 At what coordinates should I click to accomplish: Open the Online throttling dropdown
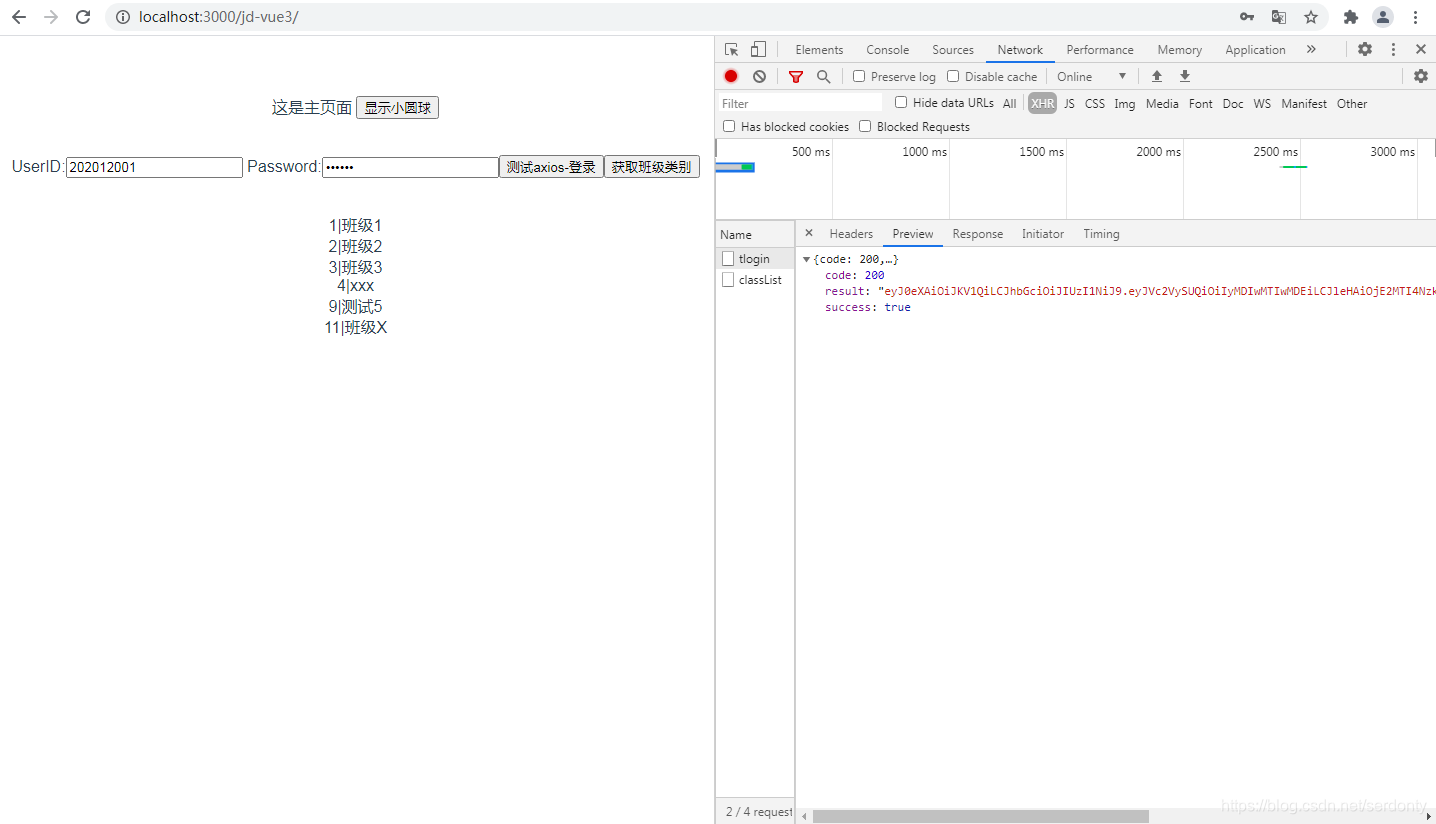point(1091,76)
